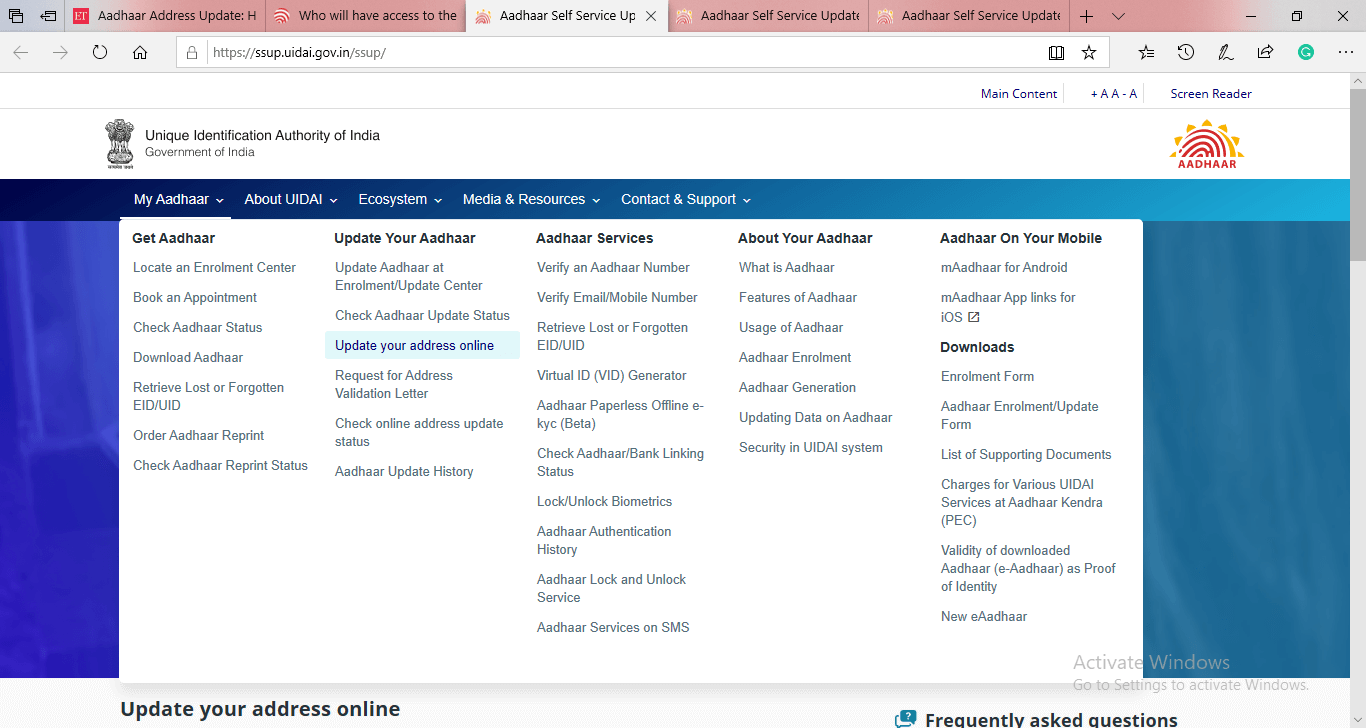Open reading view icon in address bar
Viewport: 1366px width, 728px height.
pos(1056,53)
